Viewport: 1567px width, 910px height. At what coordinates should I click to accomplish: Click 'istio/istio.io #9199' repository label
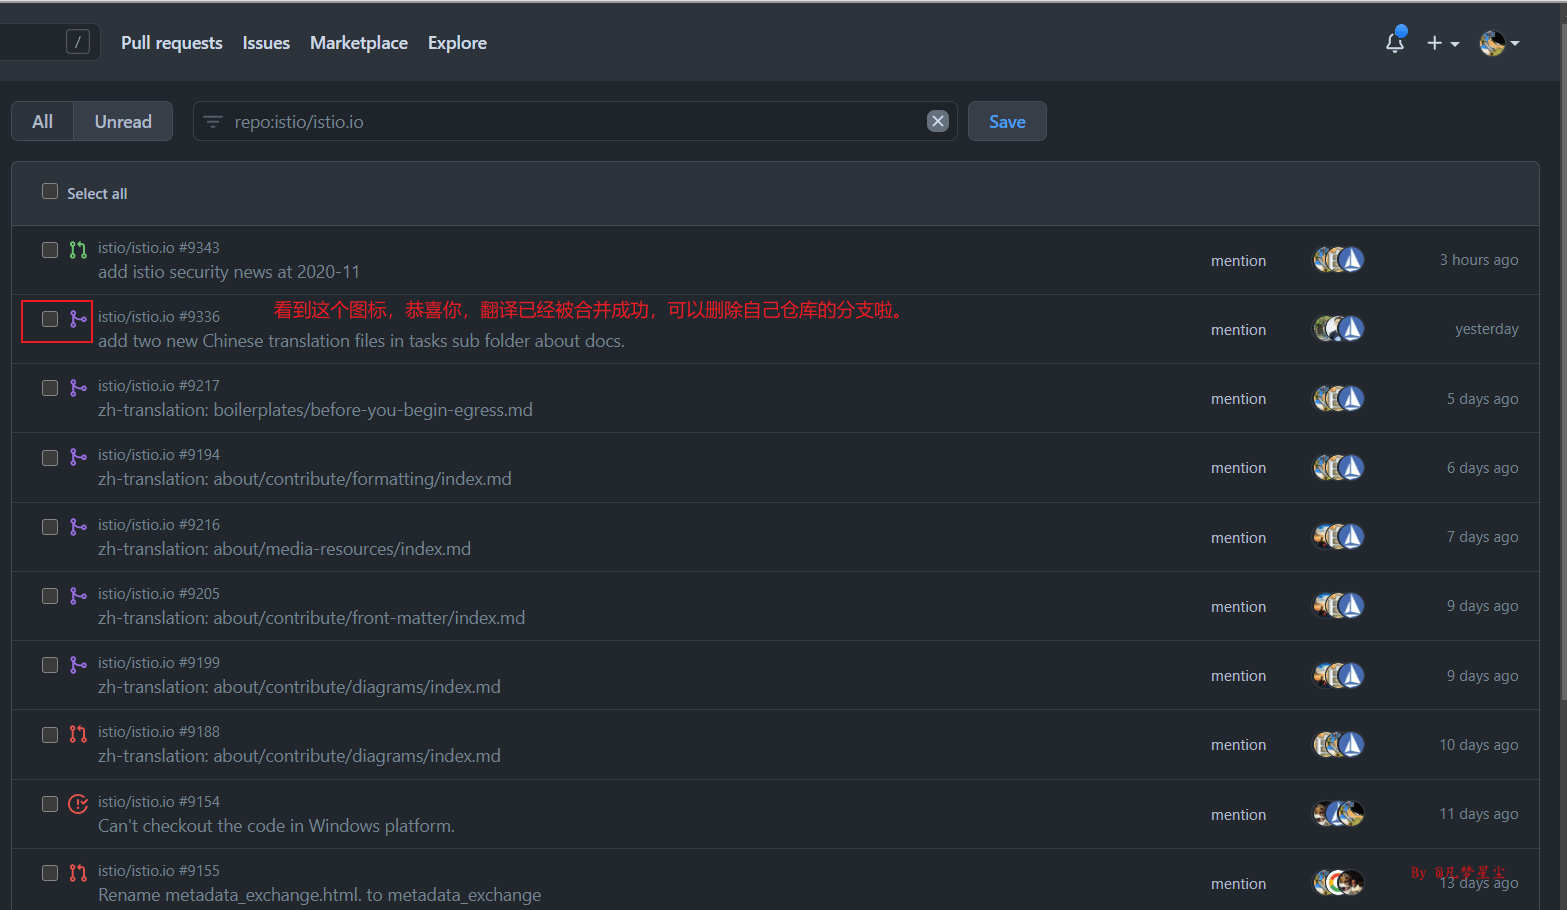159,663
